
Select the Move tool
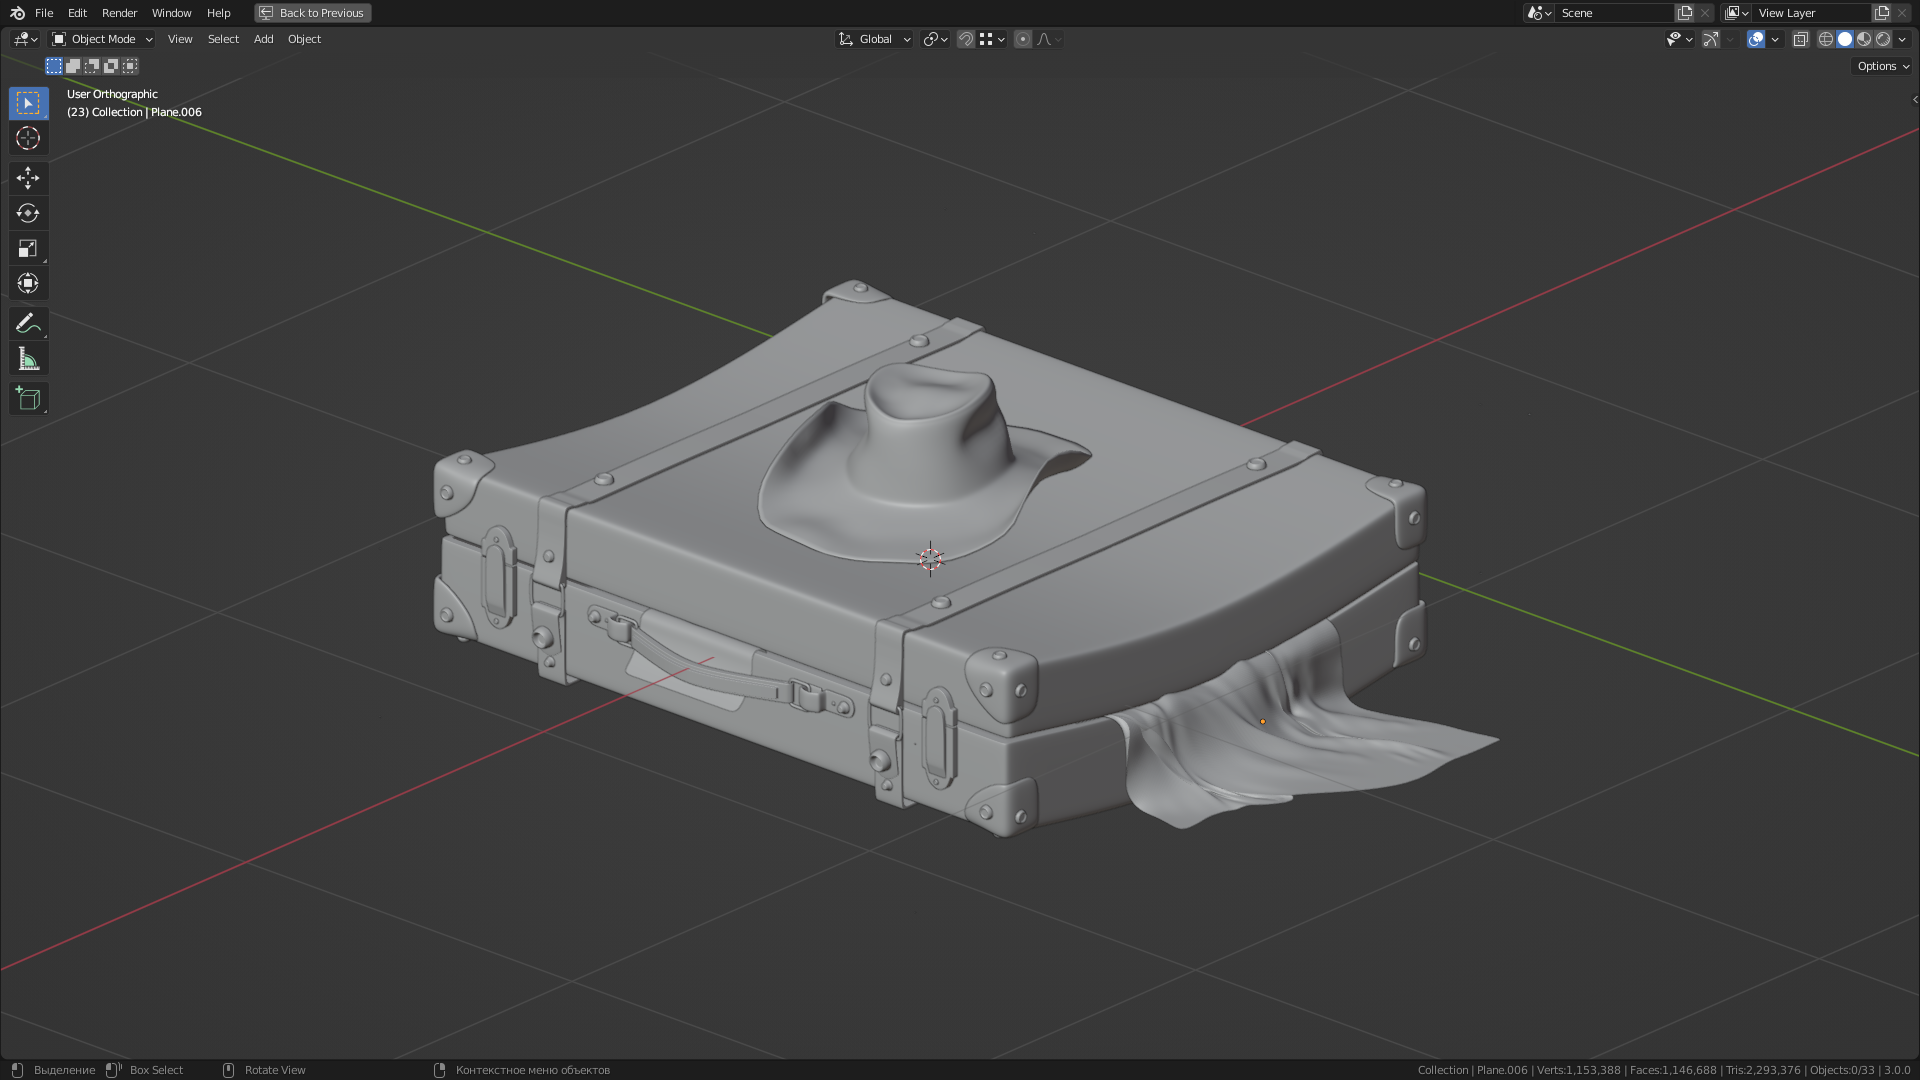(x=28, y=178)
